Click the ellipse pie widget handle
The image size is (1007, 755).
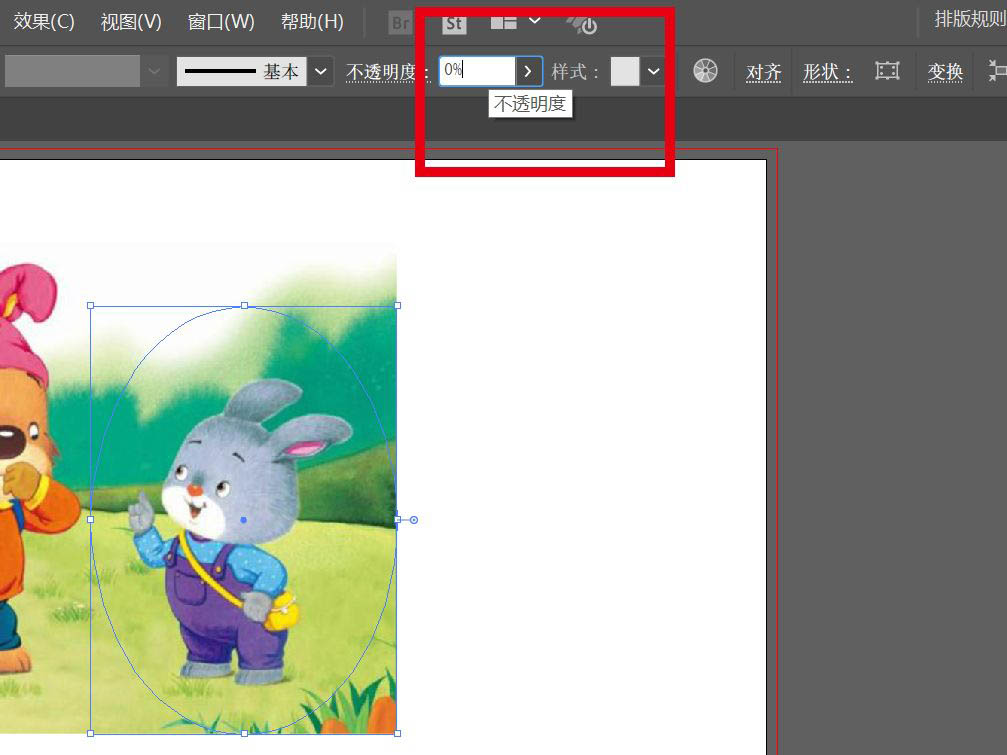414,520
